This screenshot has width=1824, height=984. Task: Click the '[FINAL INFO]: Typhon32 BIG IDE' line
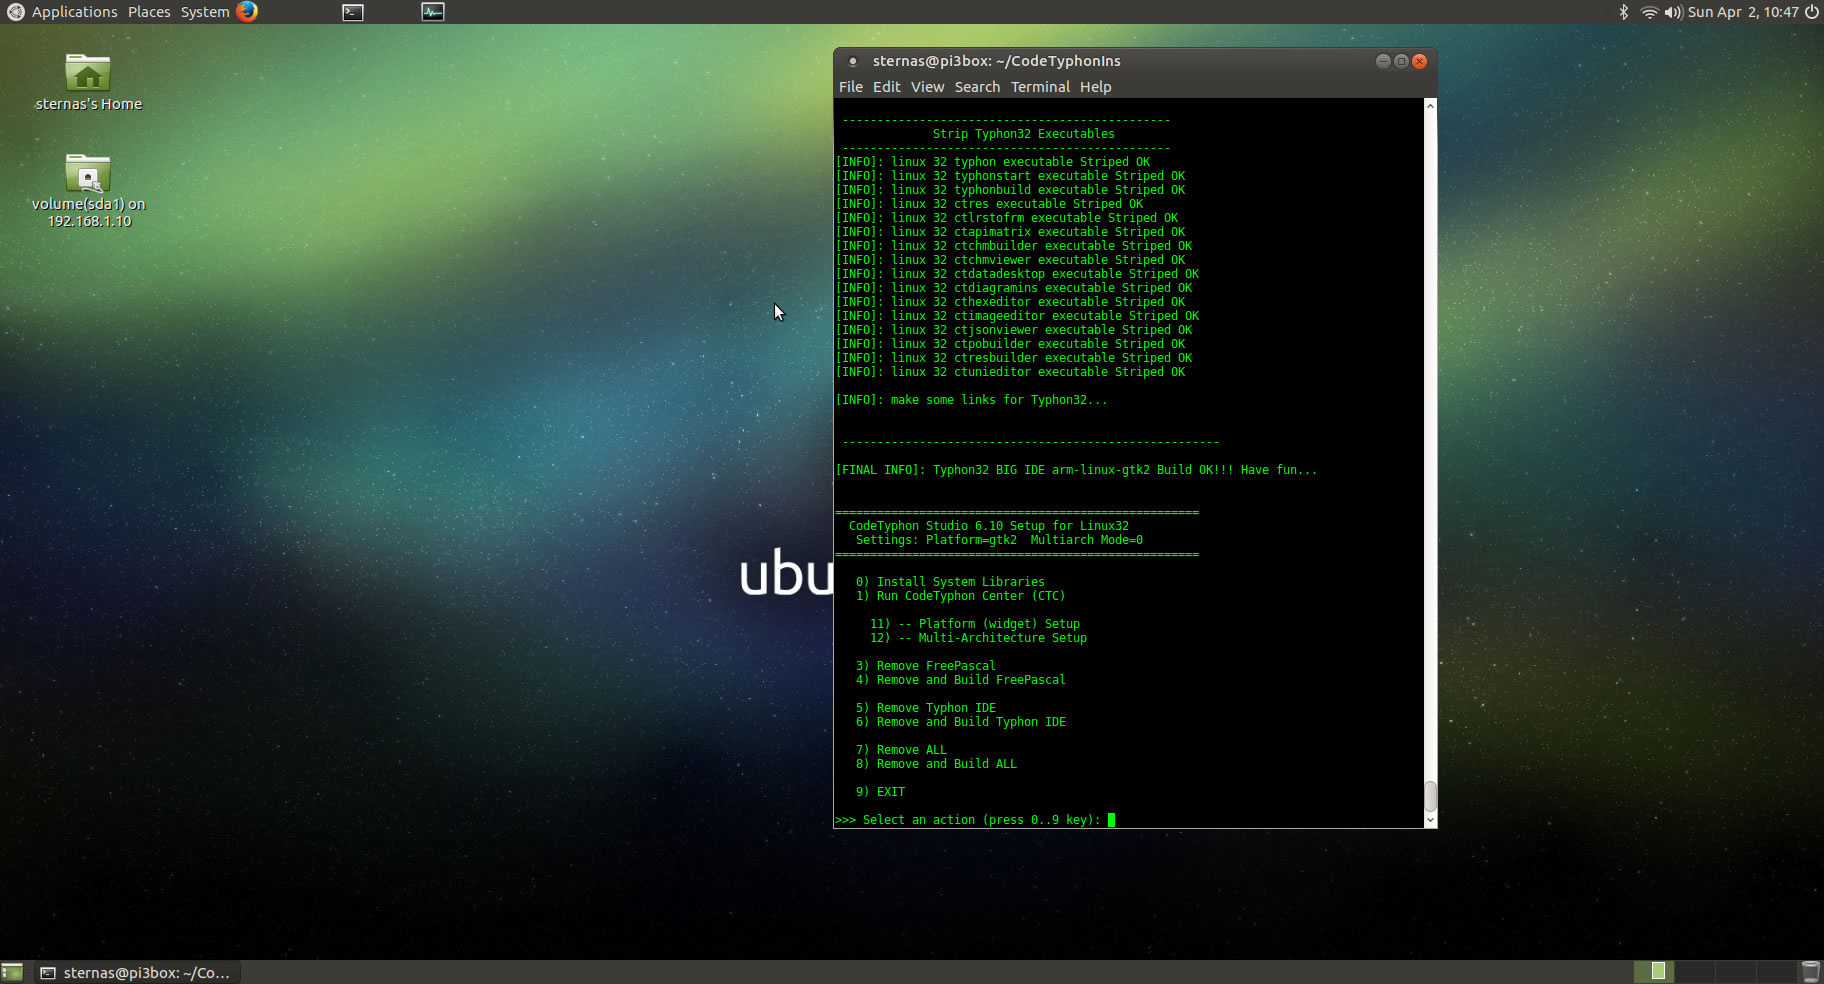[1076, 470]
